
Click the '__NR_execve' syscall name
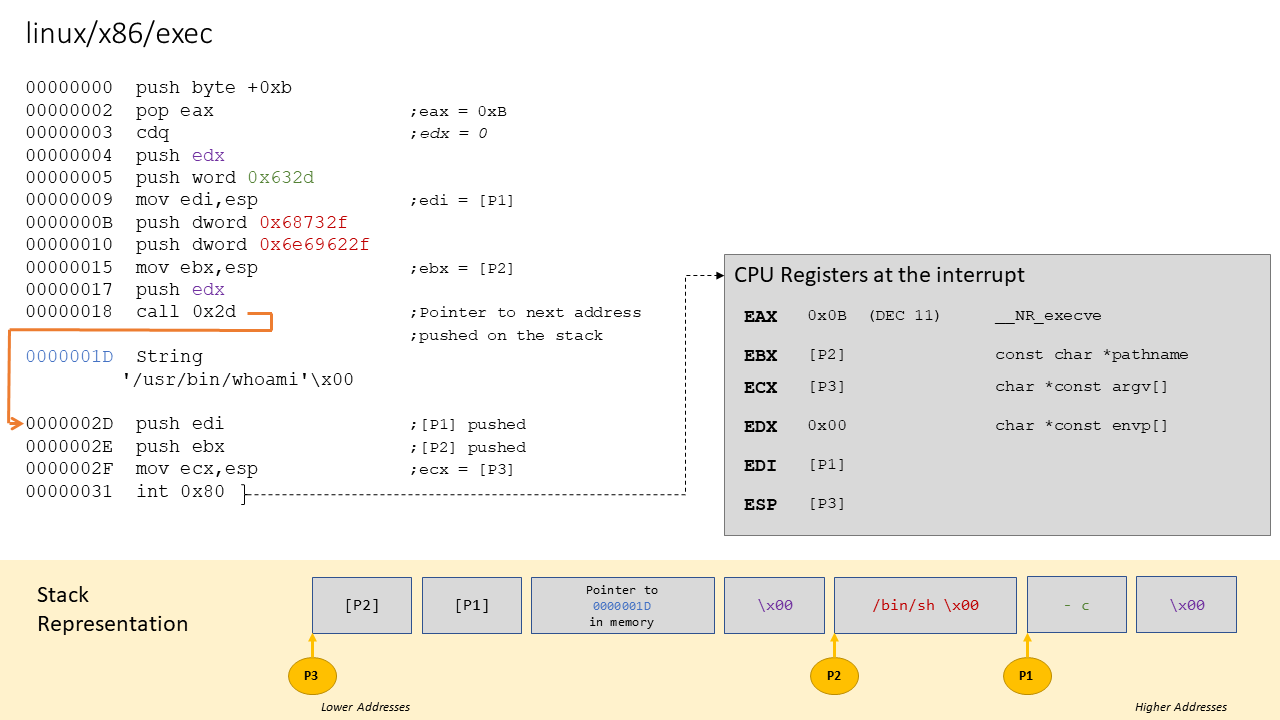(1048, 316)
